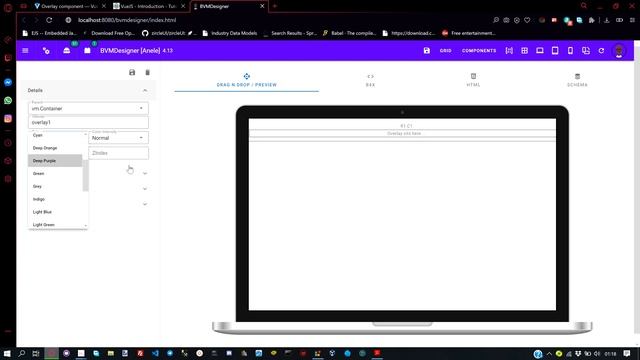This screenshot has width=640, height=360.
Task: Open the vm Container parent dropdown
Action: coord(88,108)
